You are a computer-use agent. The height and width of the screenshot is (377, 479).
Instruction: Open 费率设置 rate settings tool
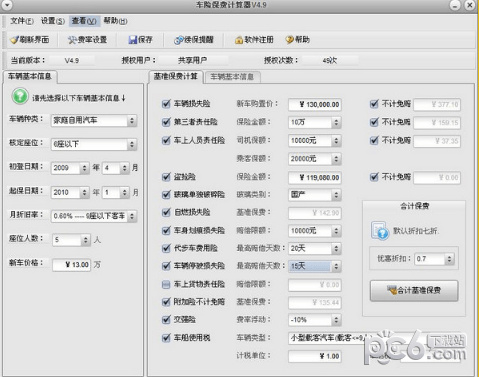[x=87, y=40]
